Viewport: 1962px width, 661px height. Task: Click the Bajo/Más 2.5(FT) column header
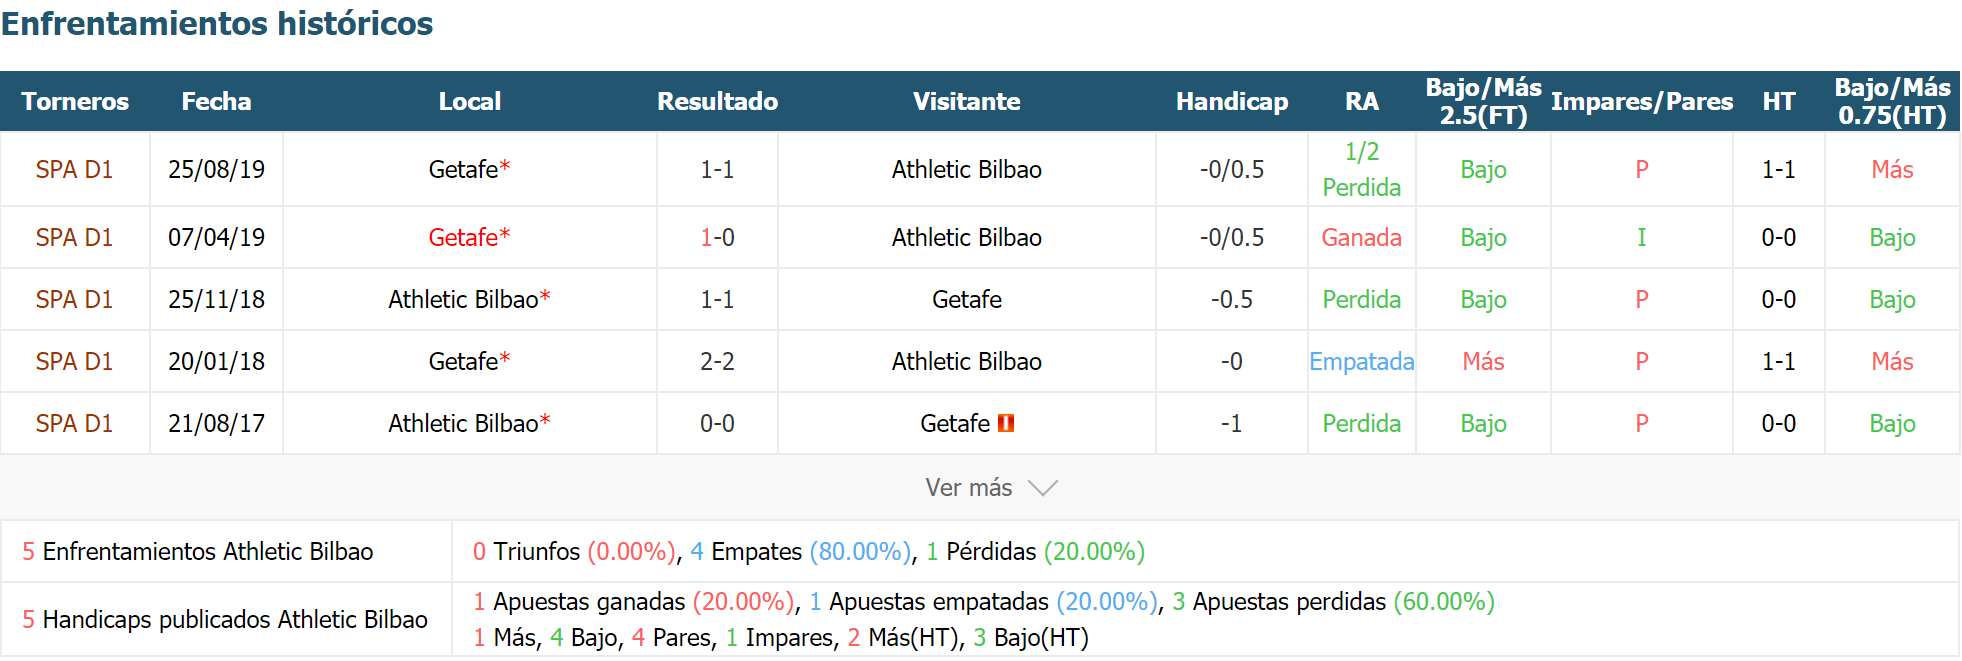(x=1483, y=101)
